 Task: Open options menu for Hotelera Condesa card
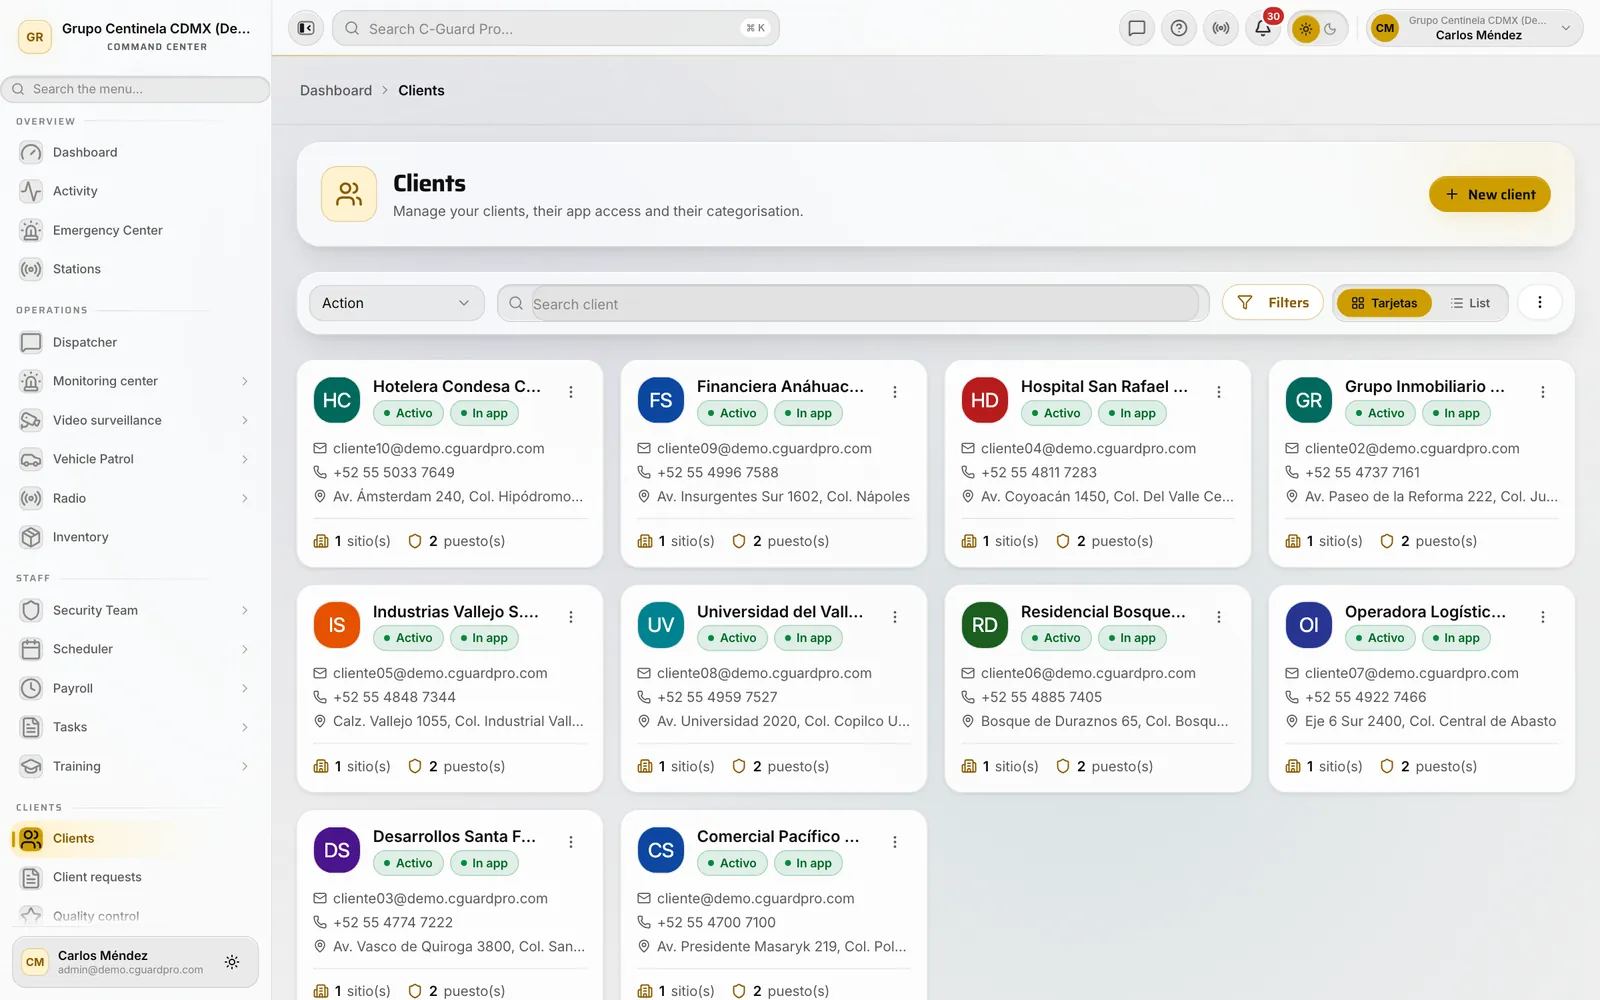(571, 392)
